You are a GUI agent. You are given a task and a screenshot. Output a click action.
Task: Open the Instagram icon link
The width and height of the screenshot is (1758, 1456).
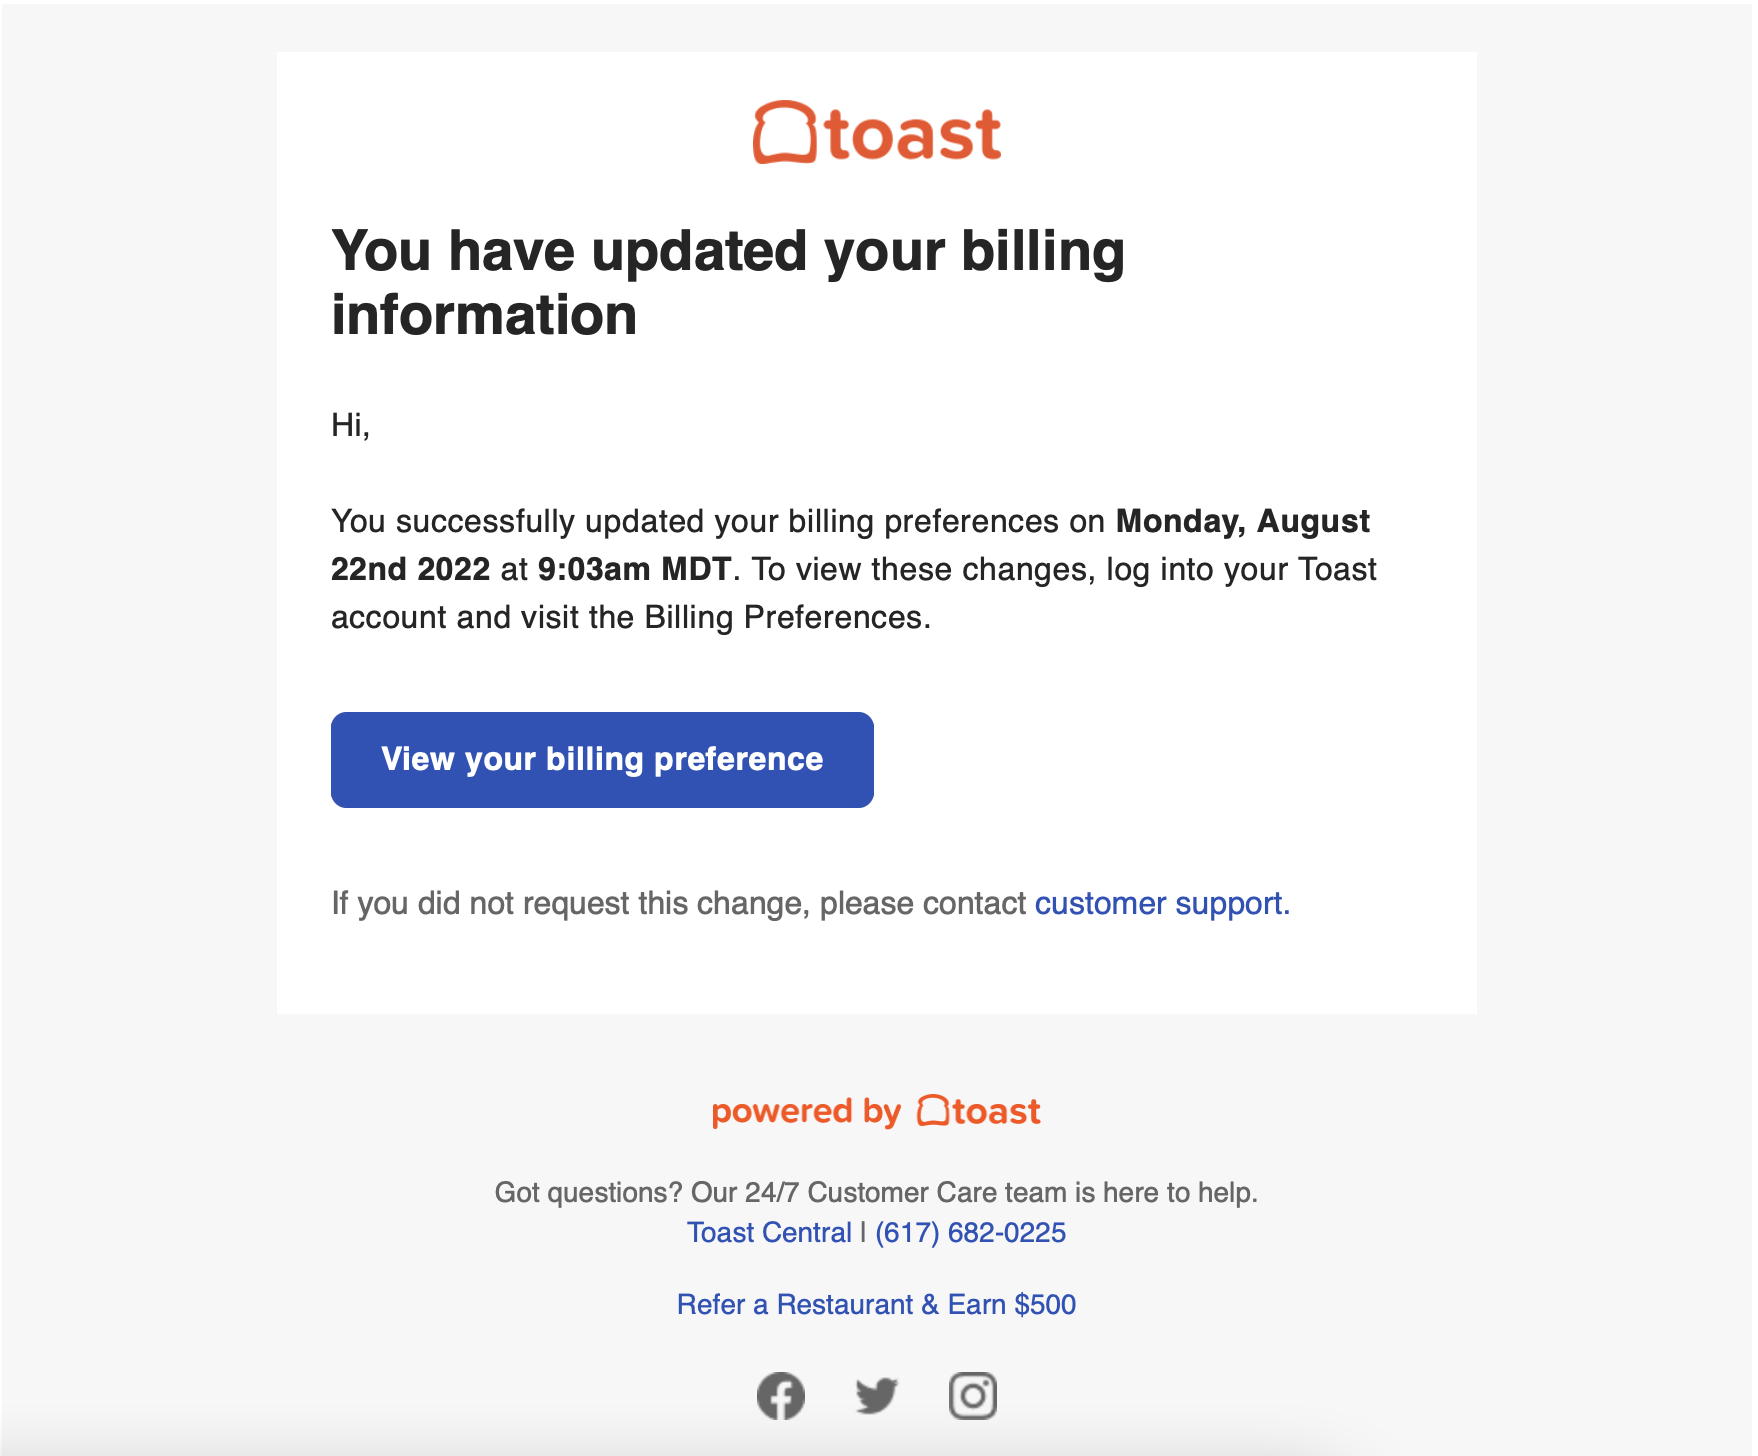pyautogui.click(x=972, y=1396)
